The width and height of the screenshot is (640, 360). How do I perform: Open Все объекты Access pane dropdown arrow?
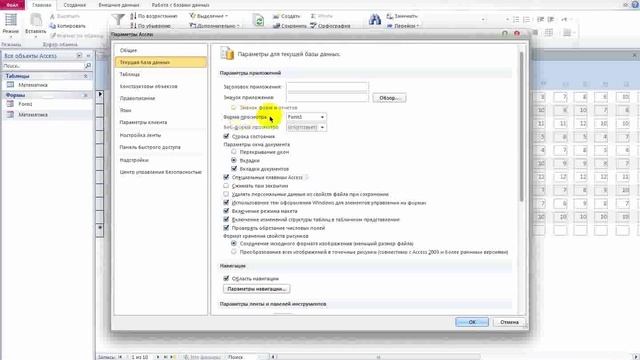(x=79, y=56)
